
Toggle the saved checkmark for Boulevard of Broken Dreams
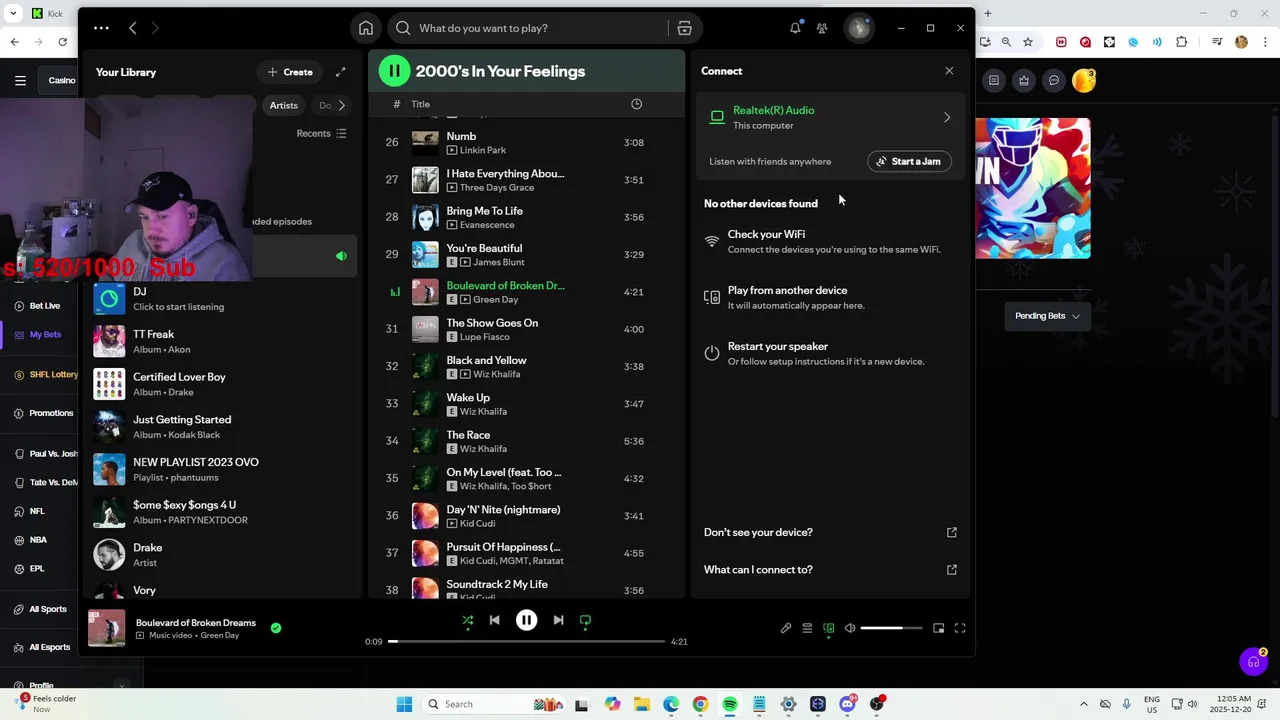(x=276, y=628)
